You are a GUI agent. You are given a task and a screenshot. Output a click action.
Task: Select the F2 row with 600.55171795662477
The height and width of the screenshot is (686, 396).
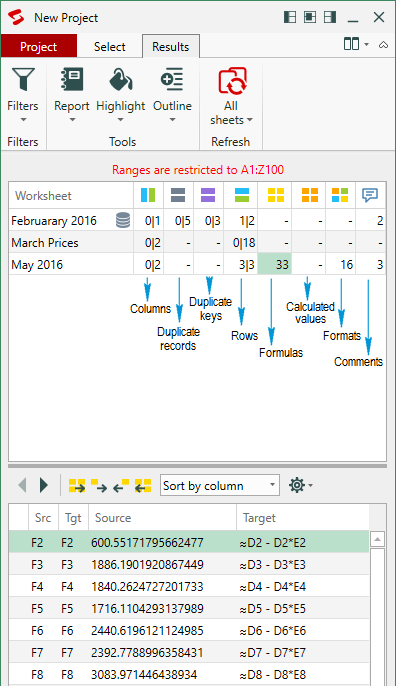point(189,542)
